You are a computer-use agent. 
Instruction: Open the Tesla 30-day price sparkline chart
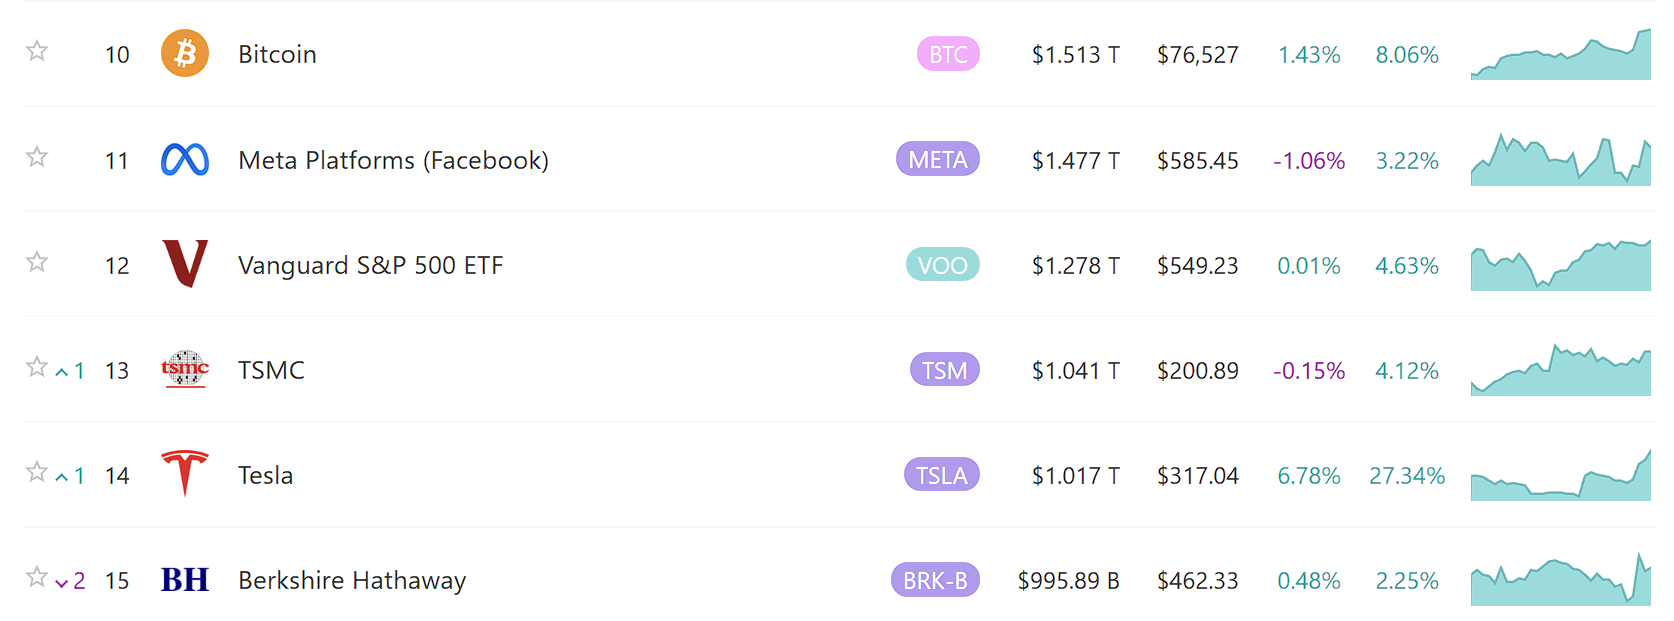click(1560, 477)
